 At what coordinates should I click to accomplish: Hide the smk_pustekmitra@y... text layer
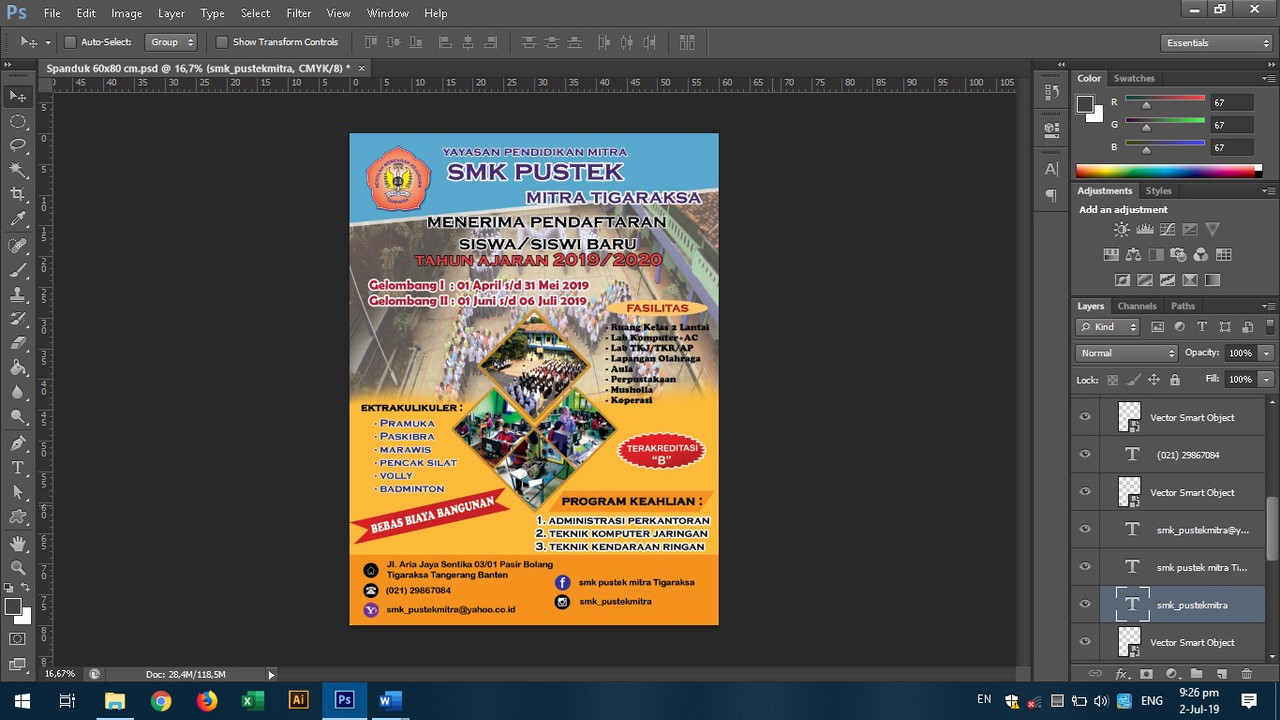coord(1085,529)
